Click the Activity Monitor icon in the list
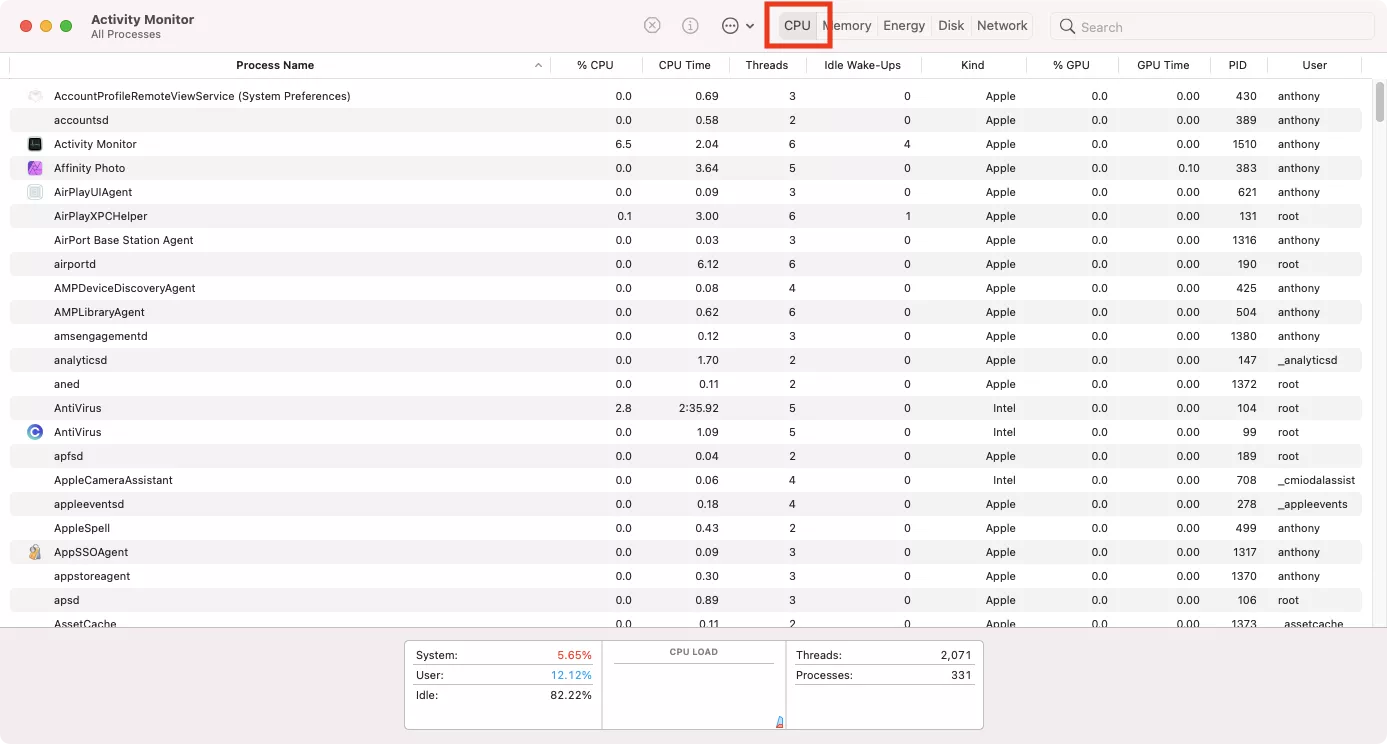Screen dimensions: 1387x744 (33, 143)
